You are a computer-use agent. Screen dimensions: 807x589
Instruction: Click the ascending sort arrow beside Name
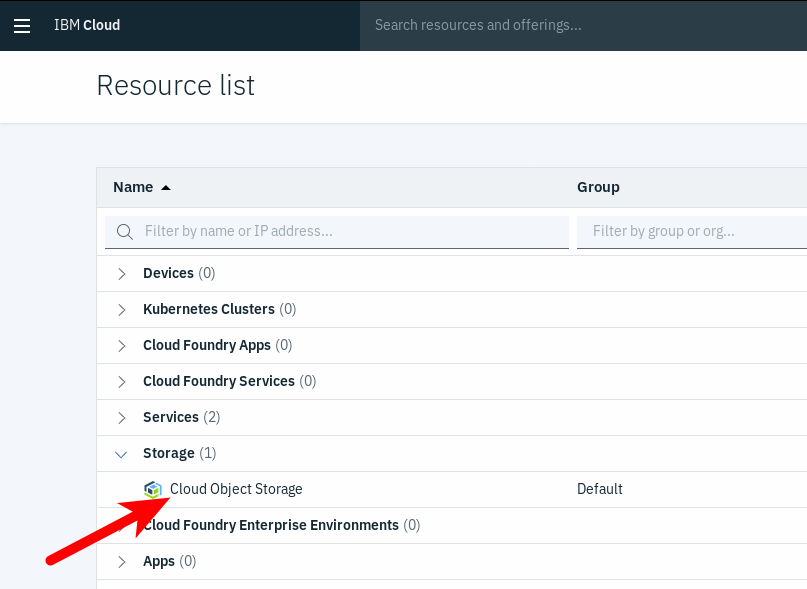166,188
